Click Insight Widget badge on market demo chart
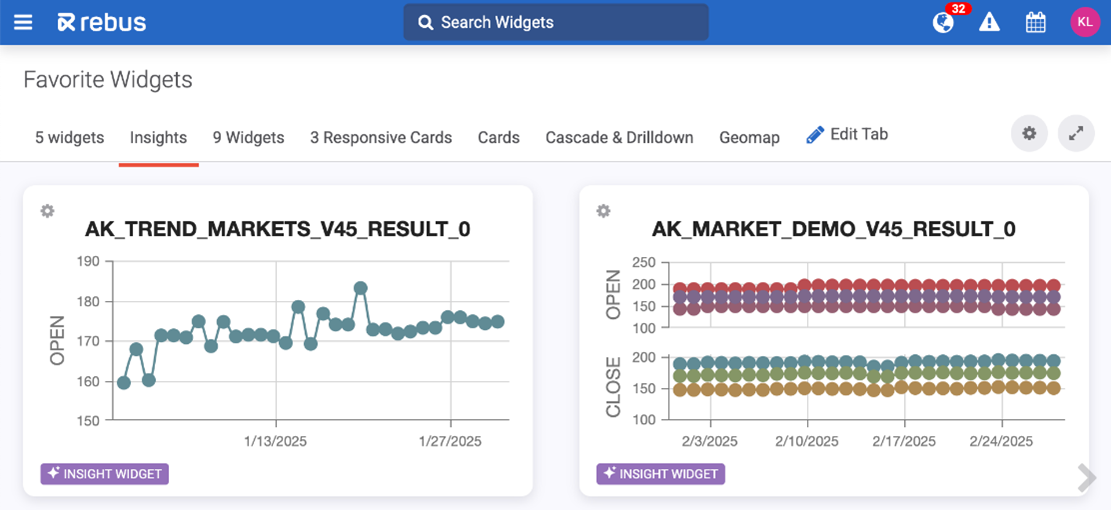 point(661,474)
